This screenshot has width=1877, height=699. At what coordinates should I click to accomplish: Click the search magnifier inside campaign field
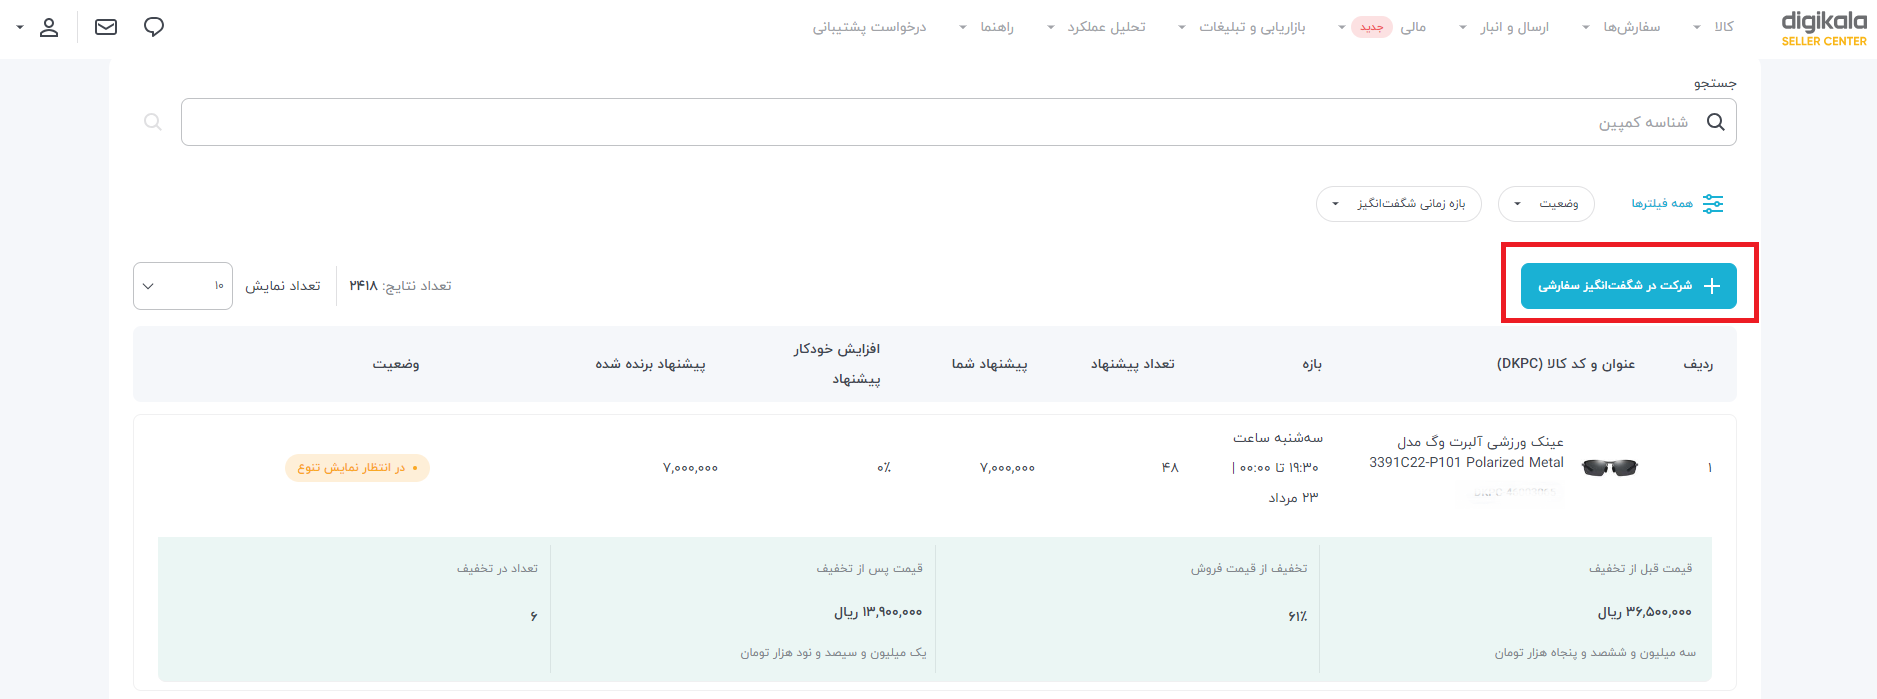pyautogui.click(x=1716, y=122)
